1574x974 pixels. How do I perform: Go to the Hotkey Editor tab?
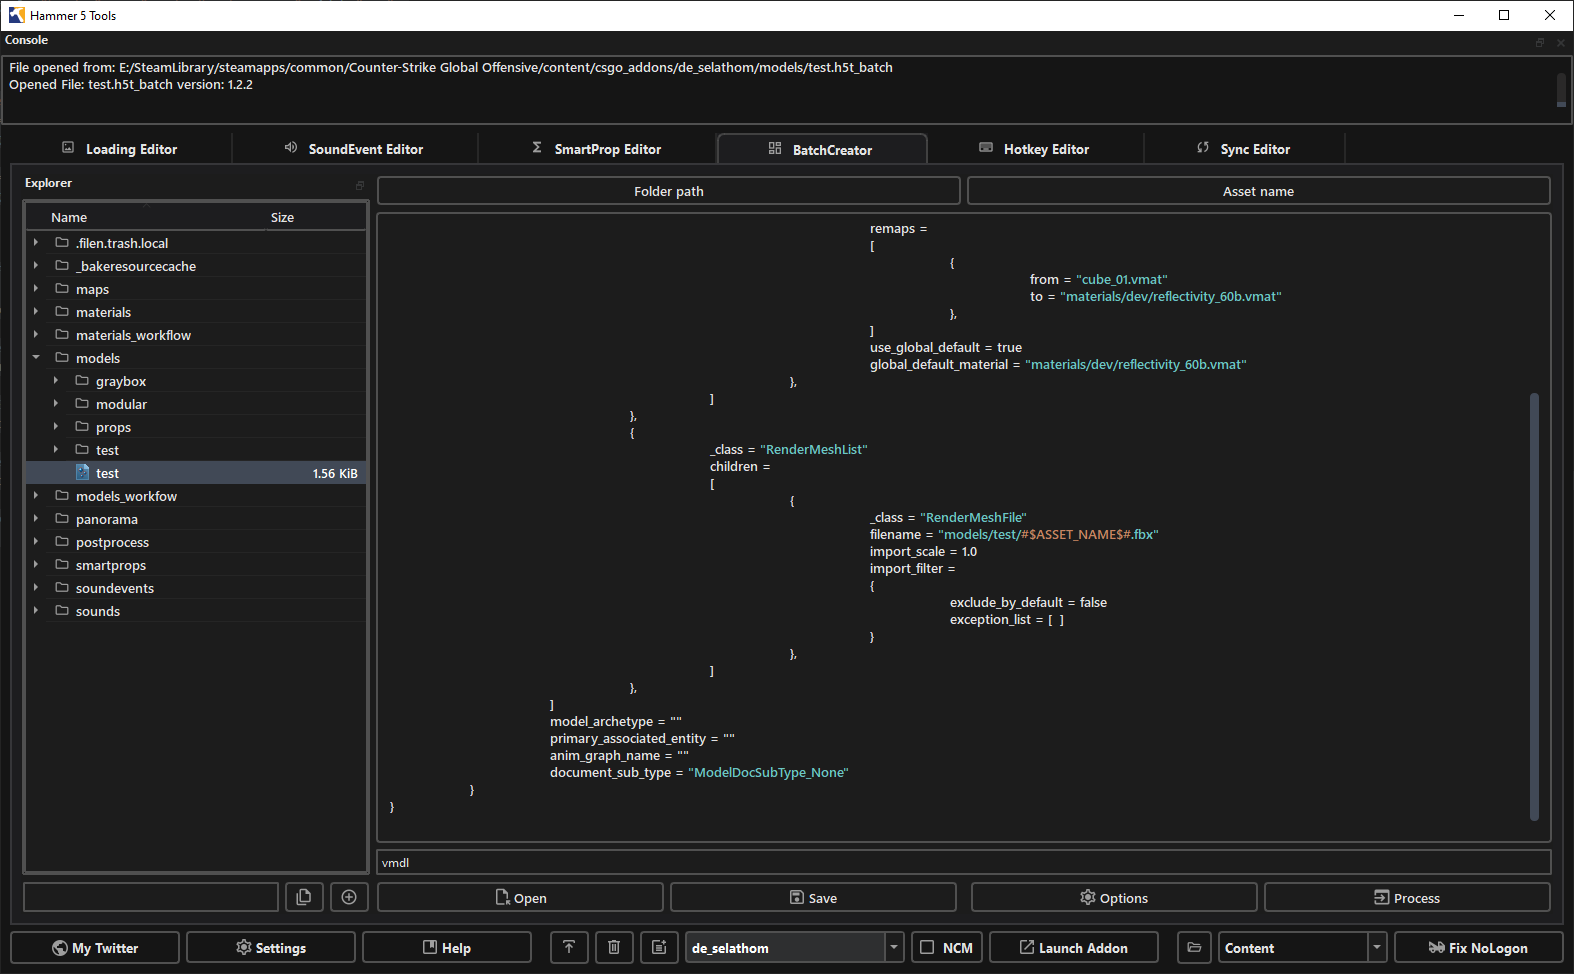[1035, 148]
